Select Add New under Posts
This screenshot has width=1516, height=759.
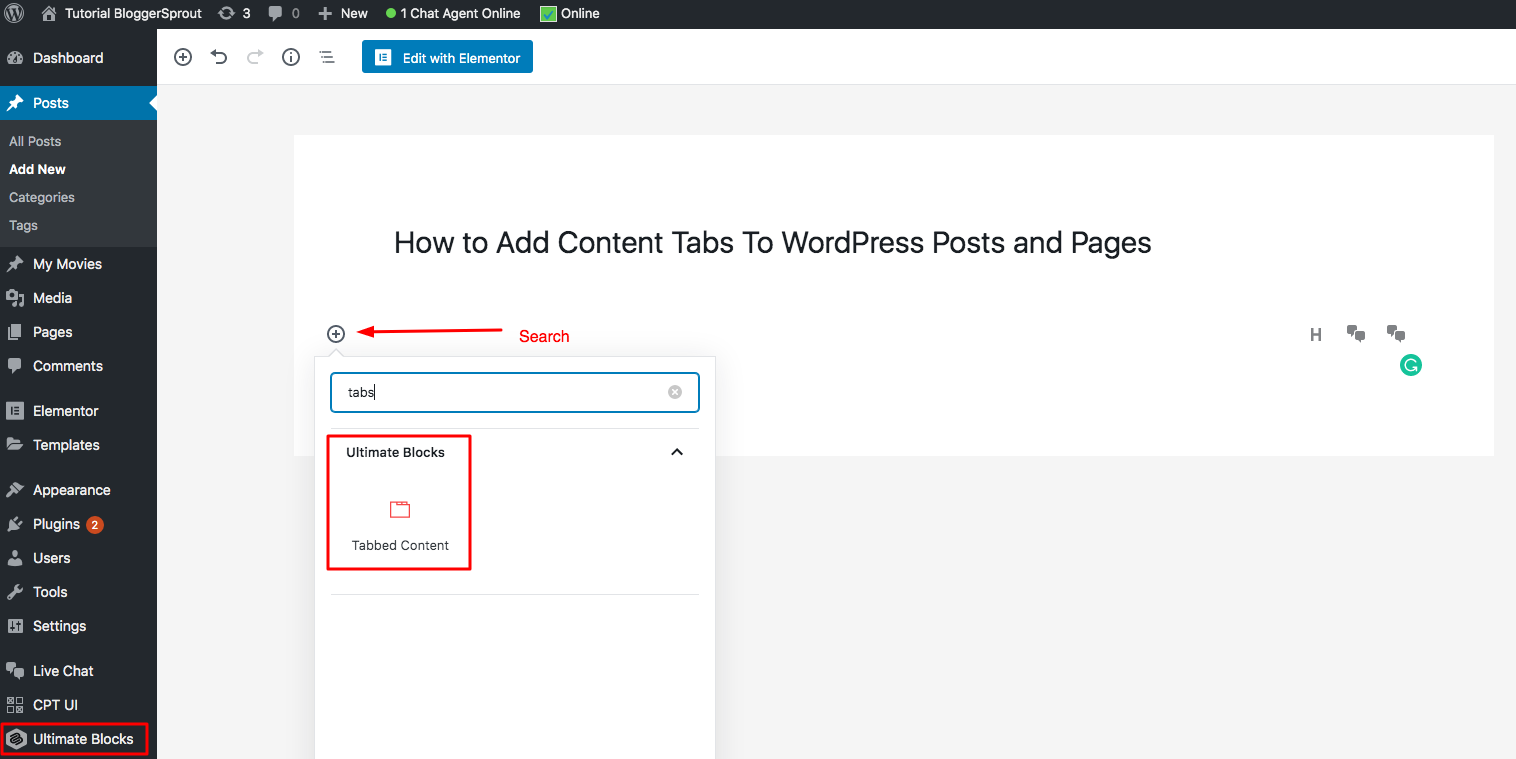pos(37,169)
